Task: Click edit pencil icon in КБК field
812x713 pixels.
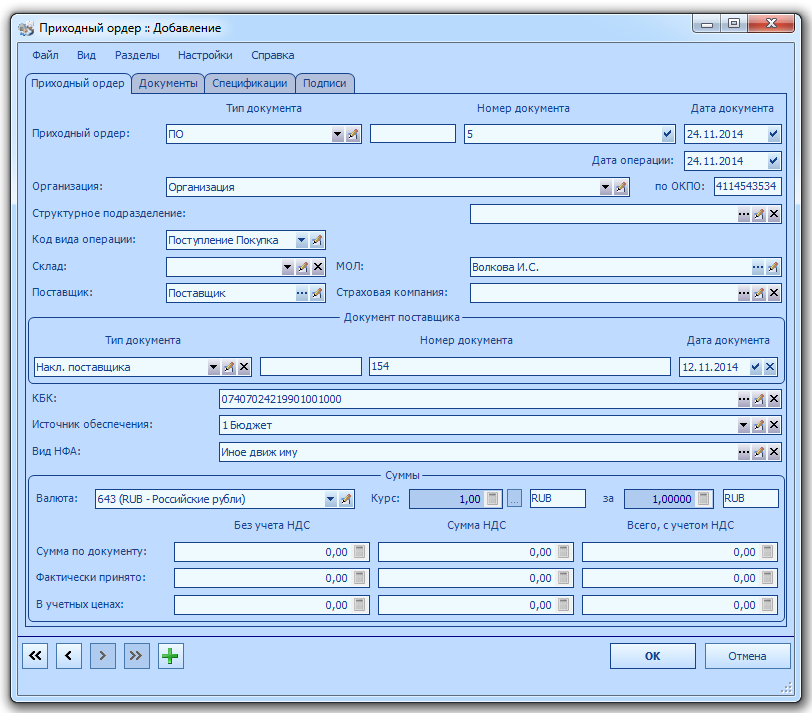Action: 759,399
